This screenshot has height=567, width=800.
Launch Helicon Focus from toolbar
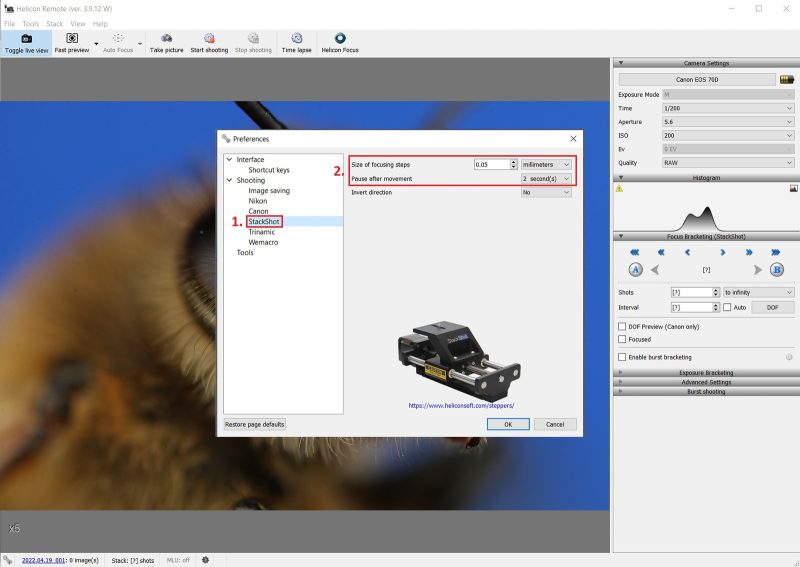[x=340, y=43]
